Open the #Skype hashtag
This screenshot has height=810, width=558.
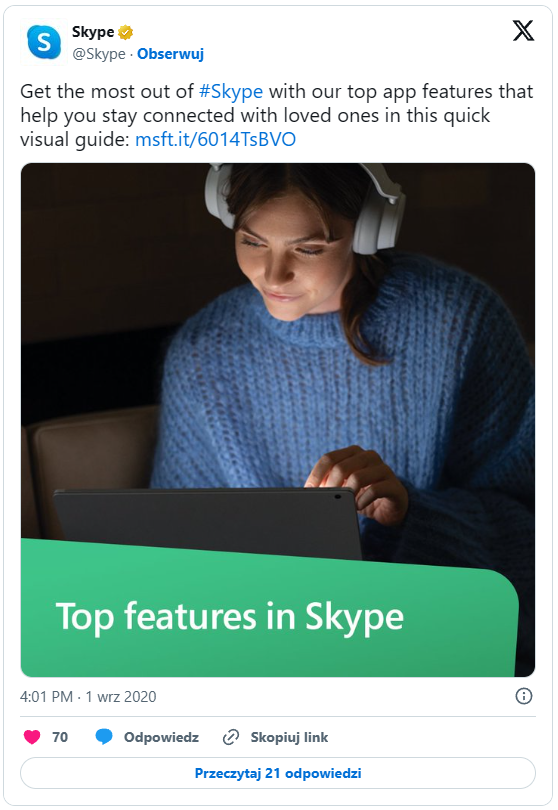[x=231, y=91]
